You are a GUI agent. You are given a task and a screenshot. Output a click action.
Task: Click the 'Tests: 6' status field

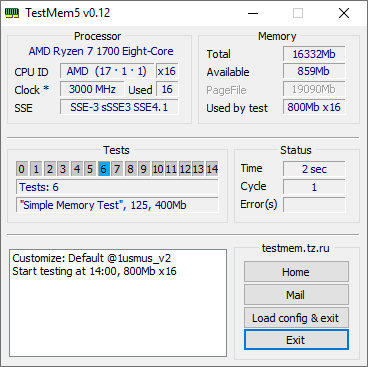[117, 187]
